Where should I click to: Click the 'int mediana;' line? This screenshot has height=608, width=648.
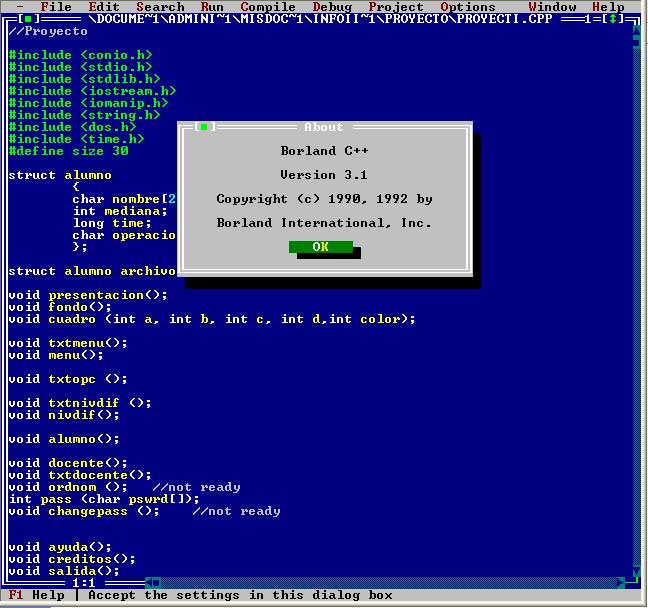[x=120, y=211]
